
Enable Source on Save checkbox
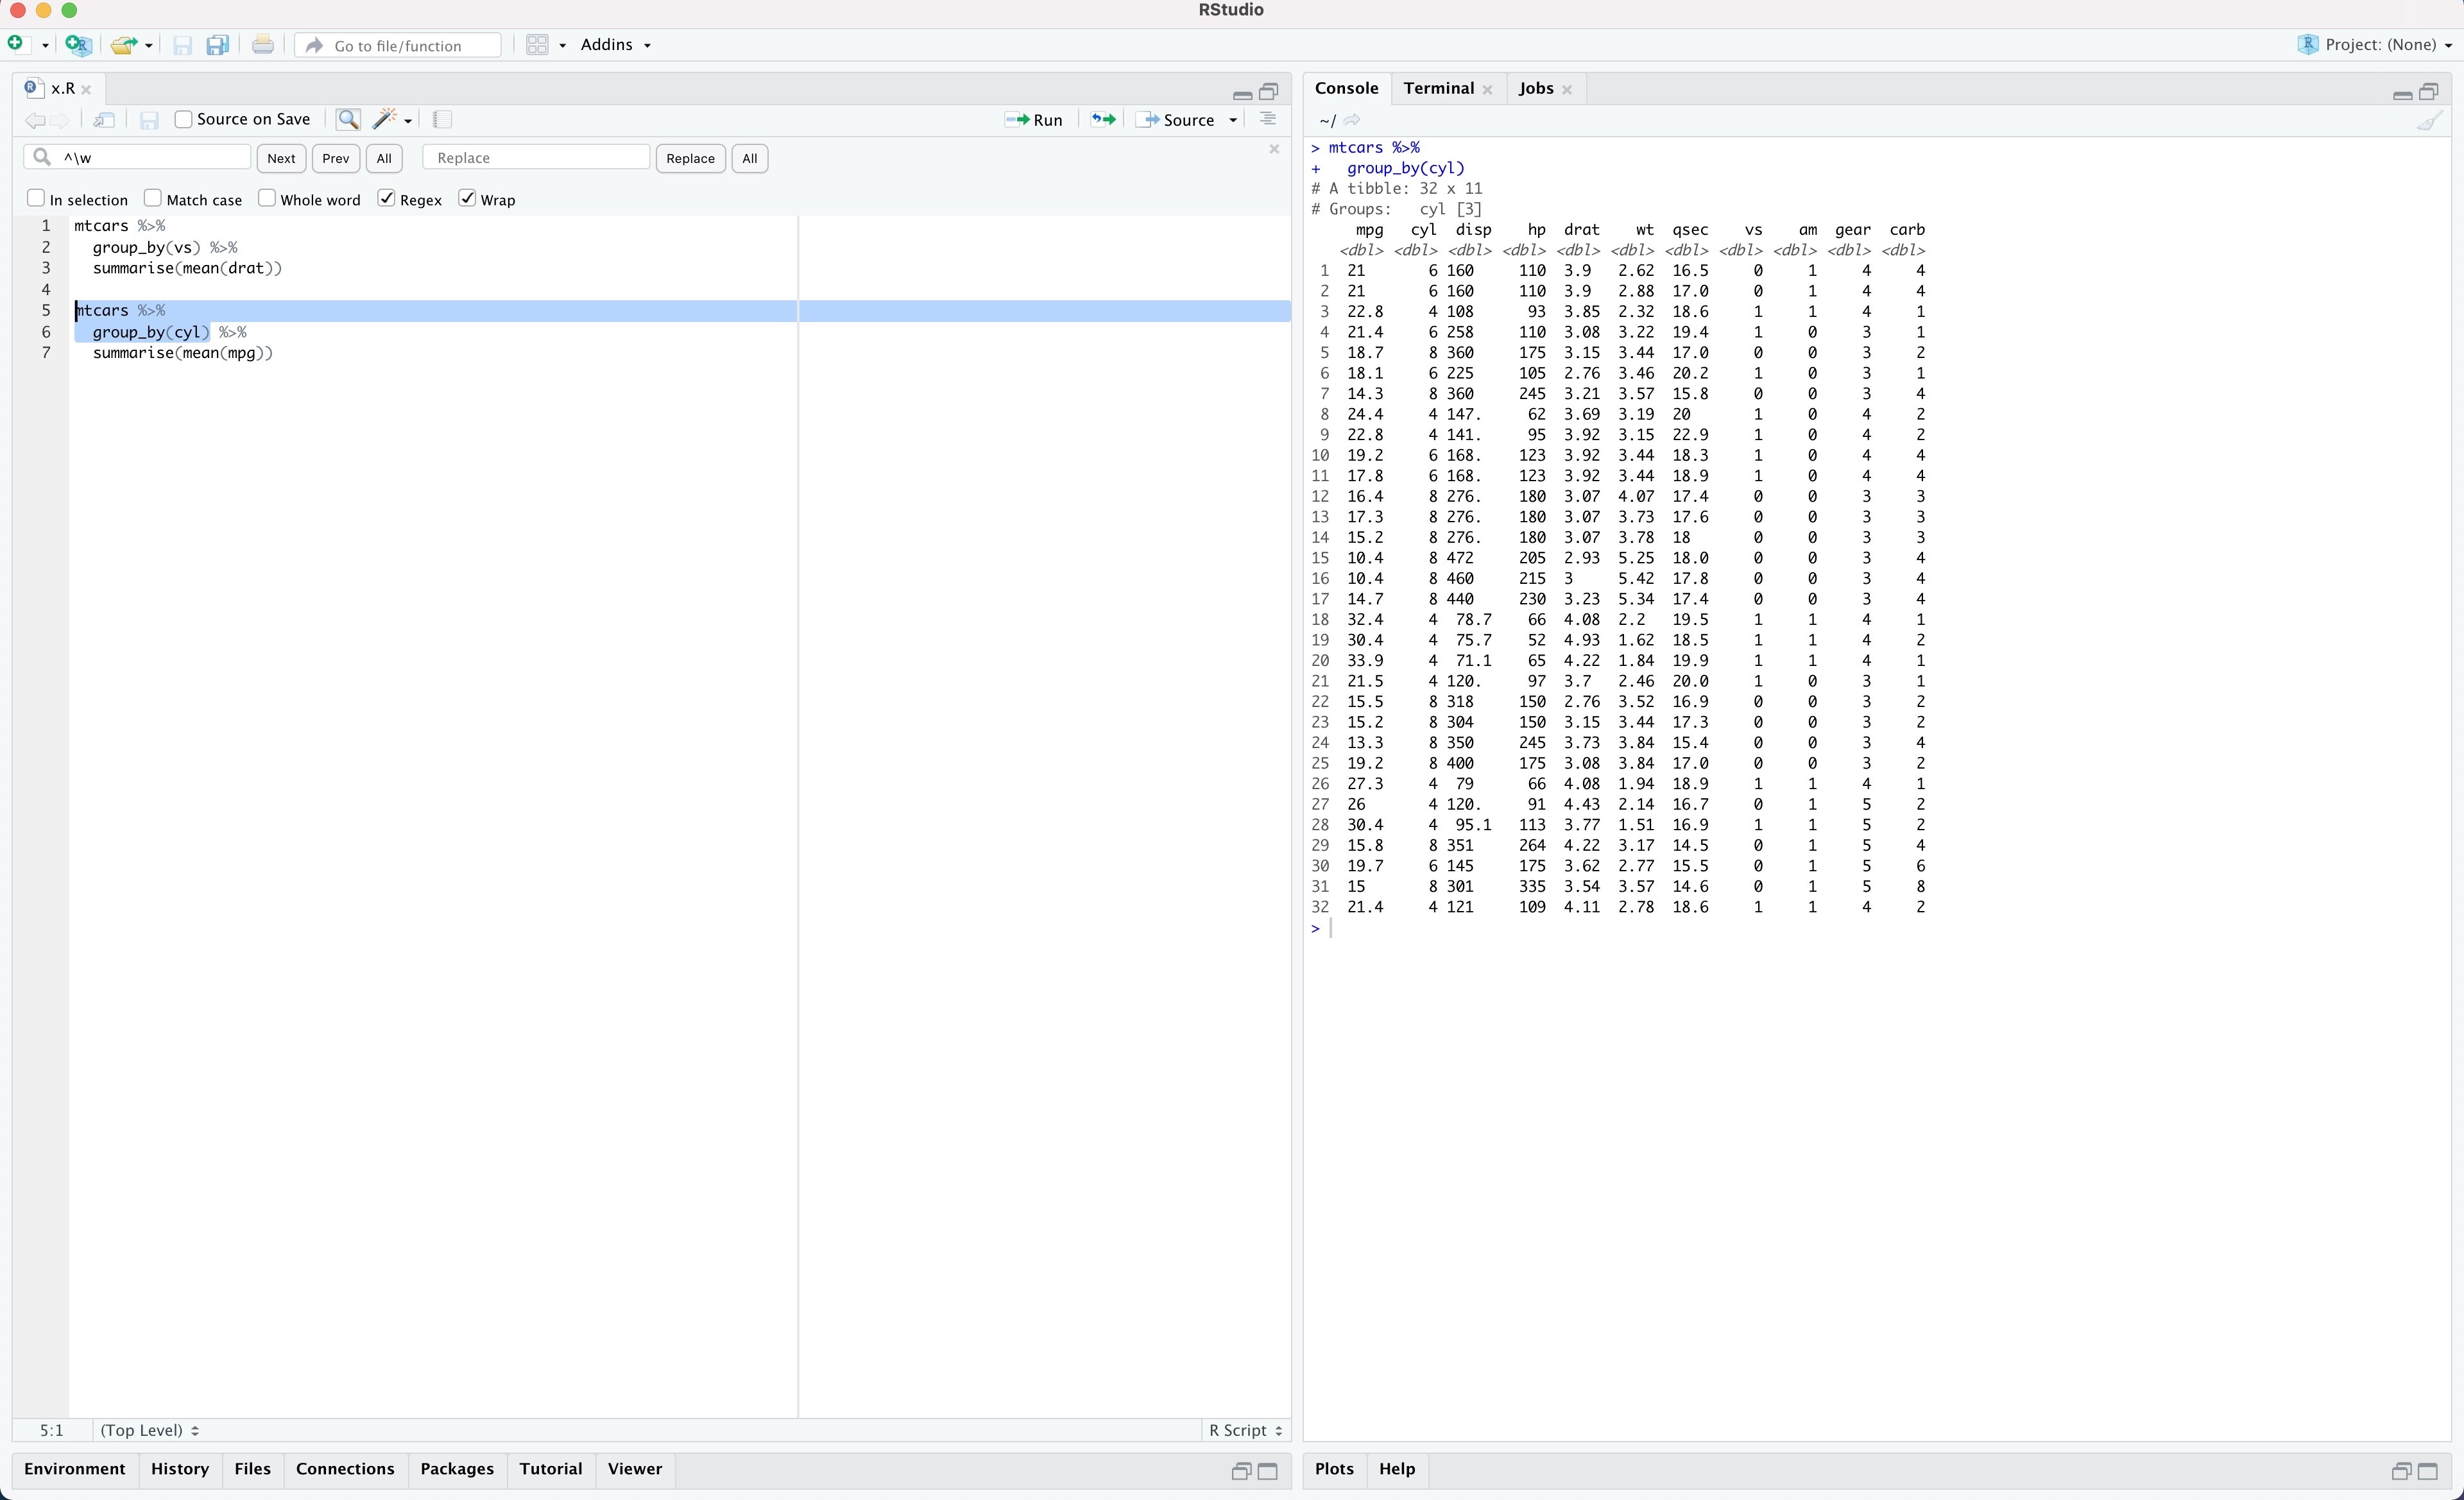click(x=183, y=119)
